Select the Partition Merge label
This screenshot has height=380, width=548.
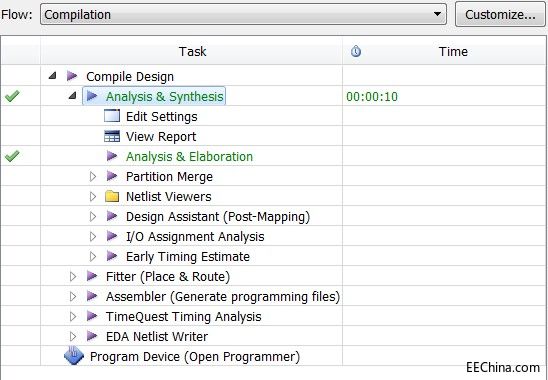coord(169,177)
